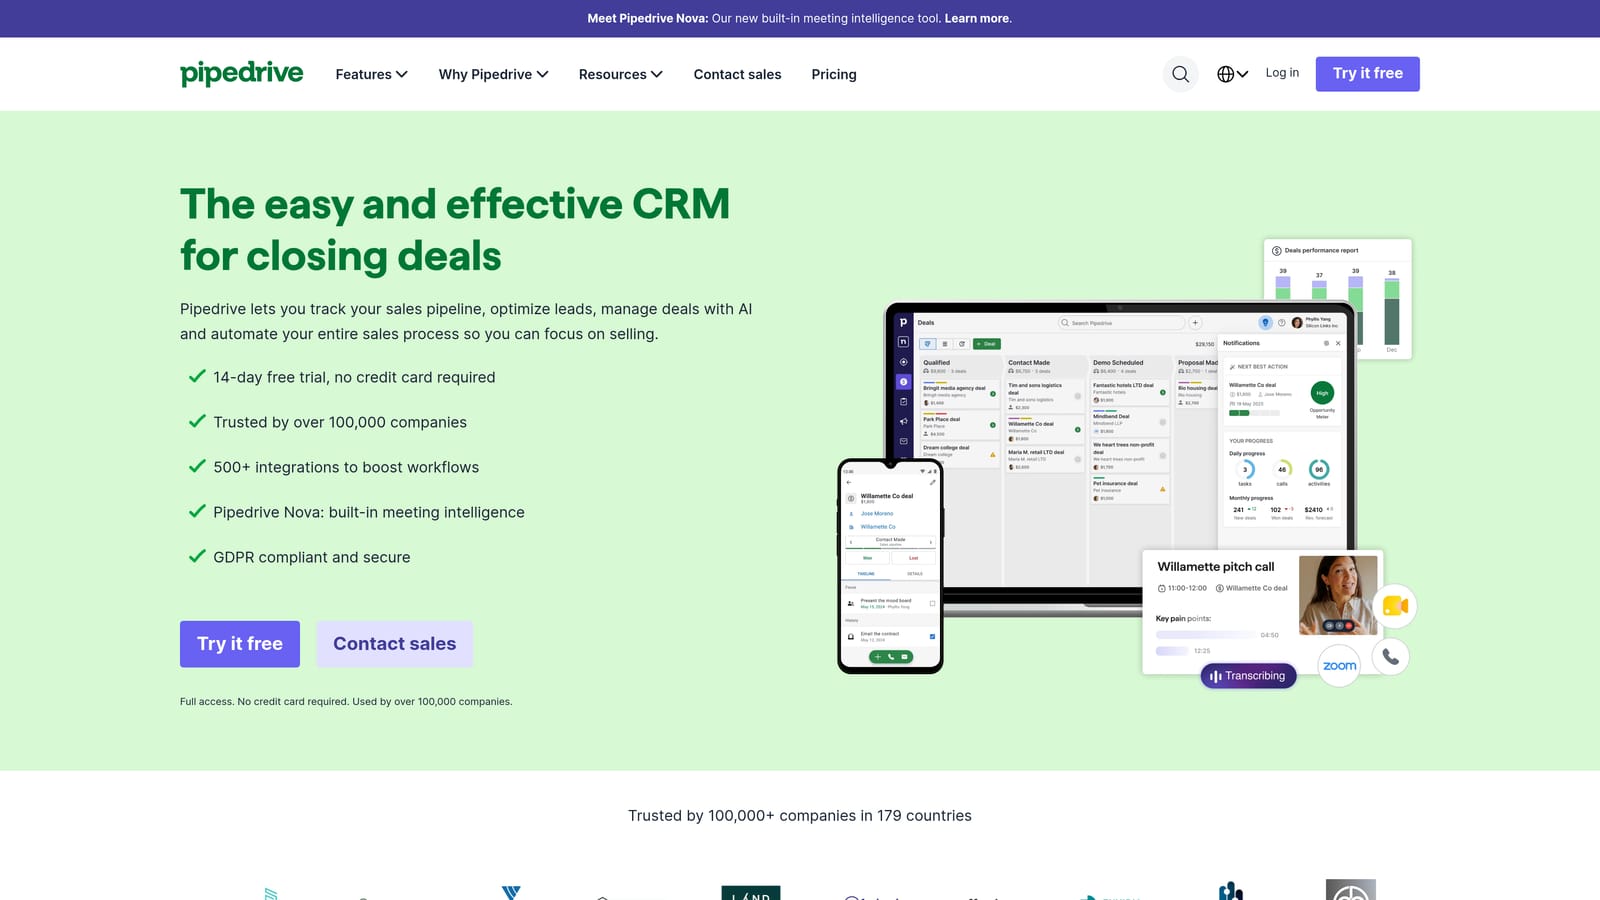Tap the back arrow in the phone mockup
The image size is (1600, 900).
pos(849,482)
